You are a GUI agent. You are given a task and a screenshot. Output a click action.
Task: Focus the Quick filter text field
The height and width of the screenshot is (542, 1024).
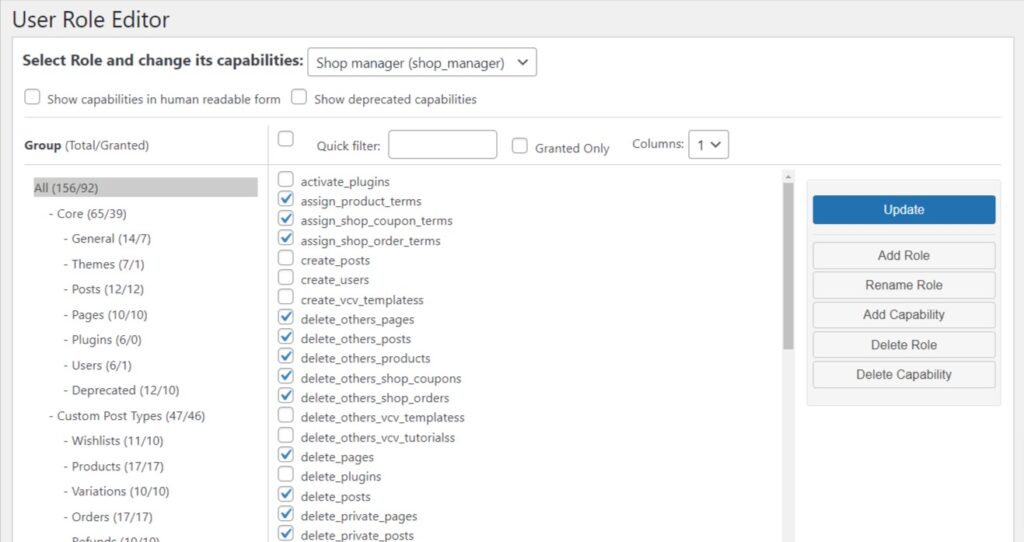[442, 145]
